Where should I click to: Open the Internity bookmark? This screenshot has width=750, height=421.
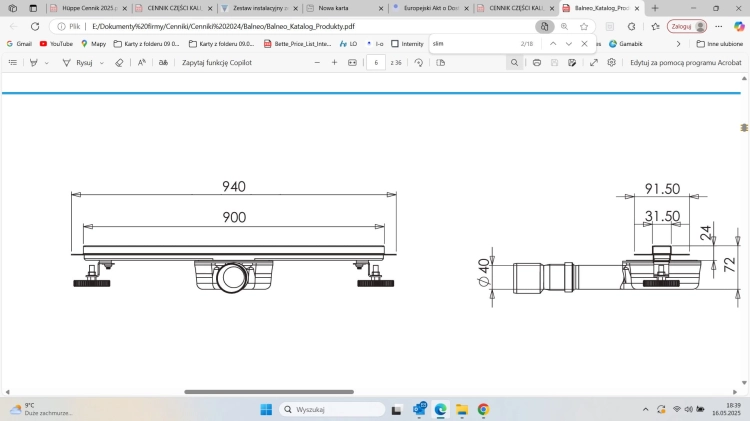point(408,44)
